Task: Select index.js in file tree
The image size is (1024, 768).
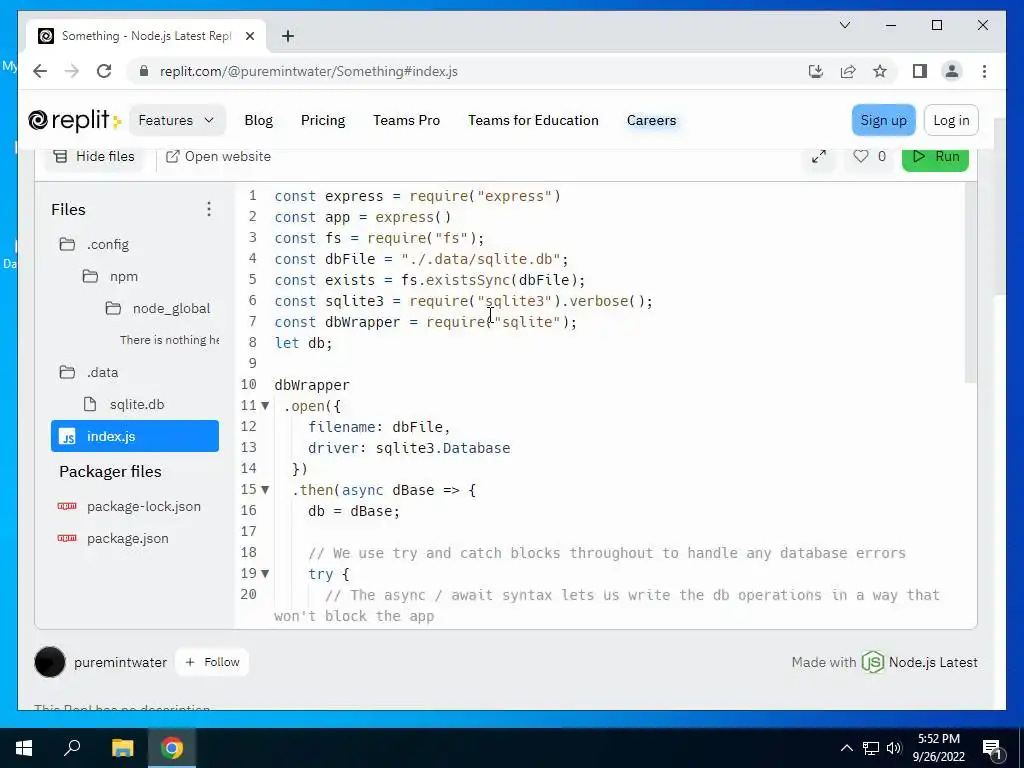Action: [x=135, y=436]
